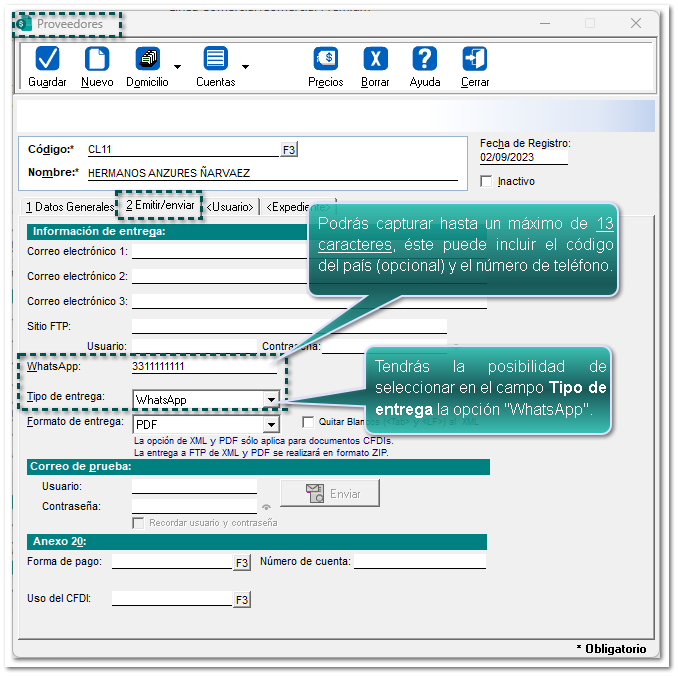678x676 pixels.
Task: Click the WhatsApp number input field
Action: (203, 367)
